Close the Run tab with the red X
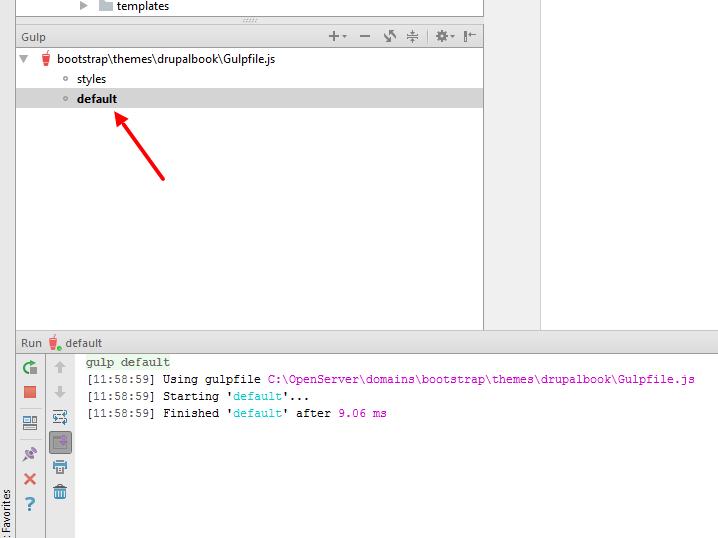Viewport: 718px width, 538px height. click(30, 479)
